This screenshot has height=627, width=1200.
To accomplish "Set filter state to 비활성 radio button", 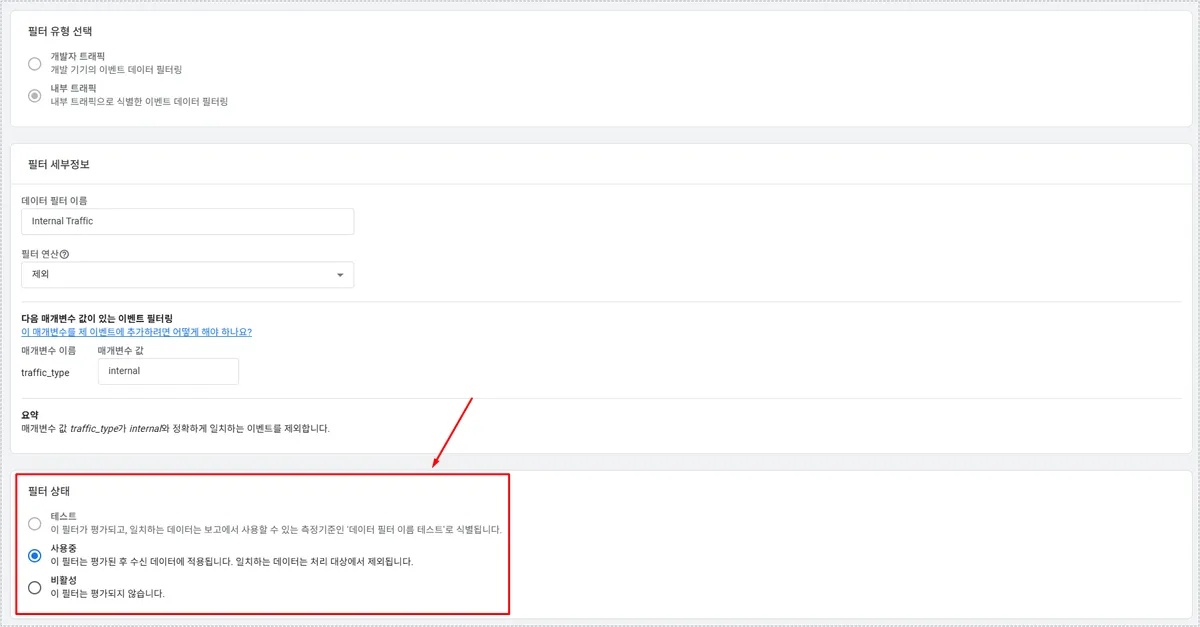I will (x=35, y=587).
